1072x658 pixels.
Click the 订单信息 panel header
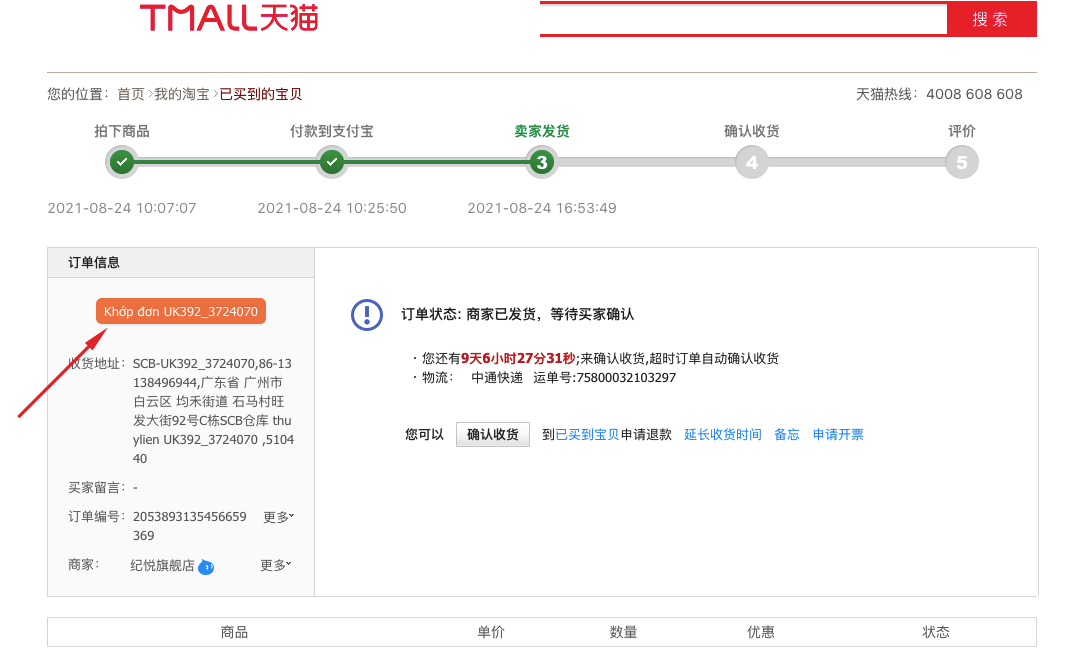click(181, 263)
